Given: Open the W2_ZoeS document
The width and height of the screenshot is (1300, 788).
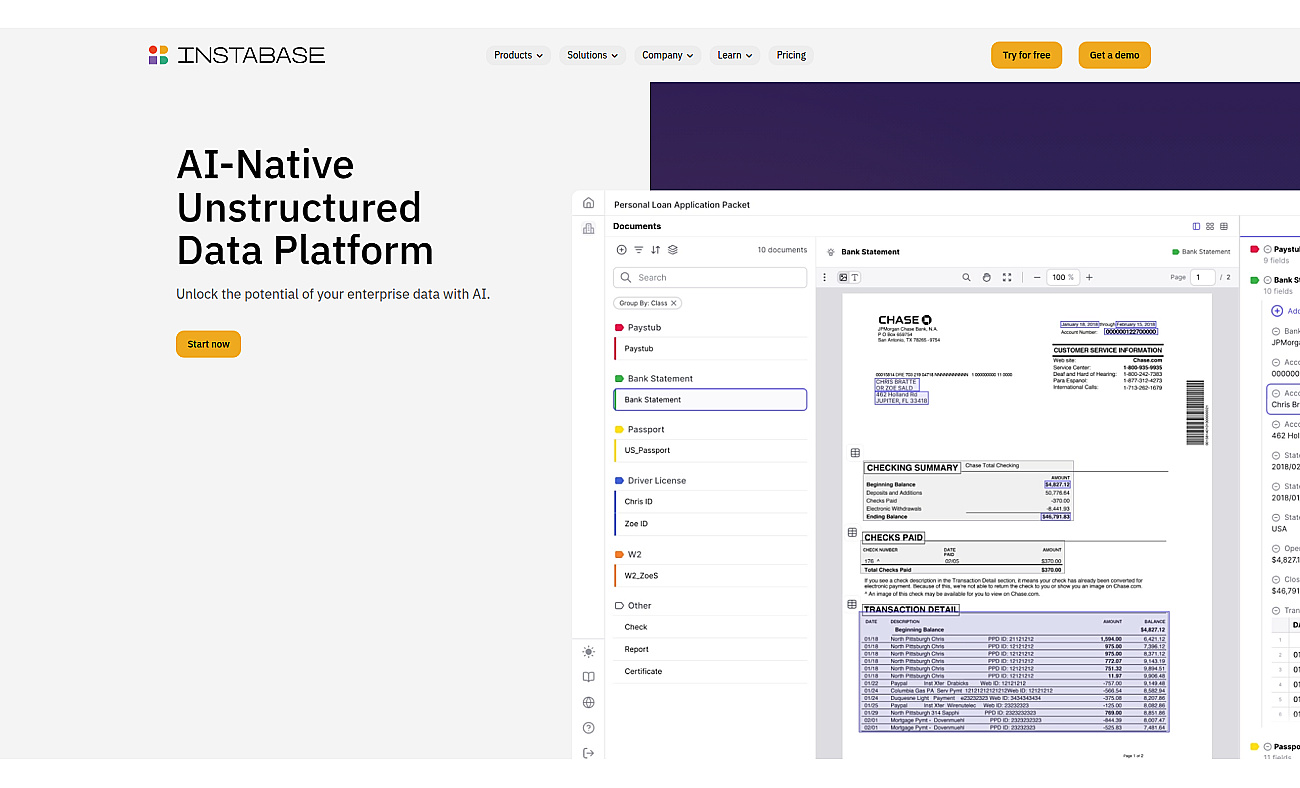Looking at the screenshot, I should point(710,575).
